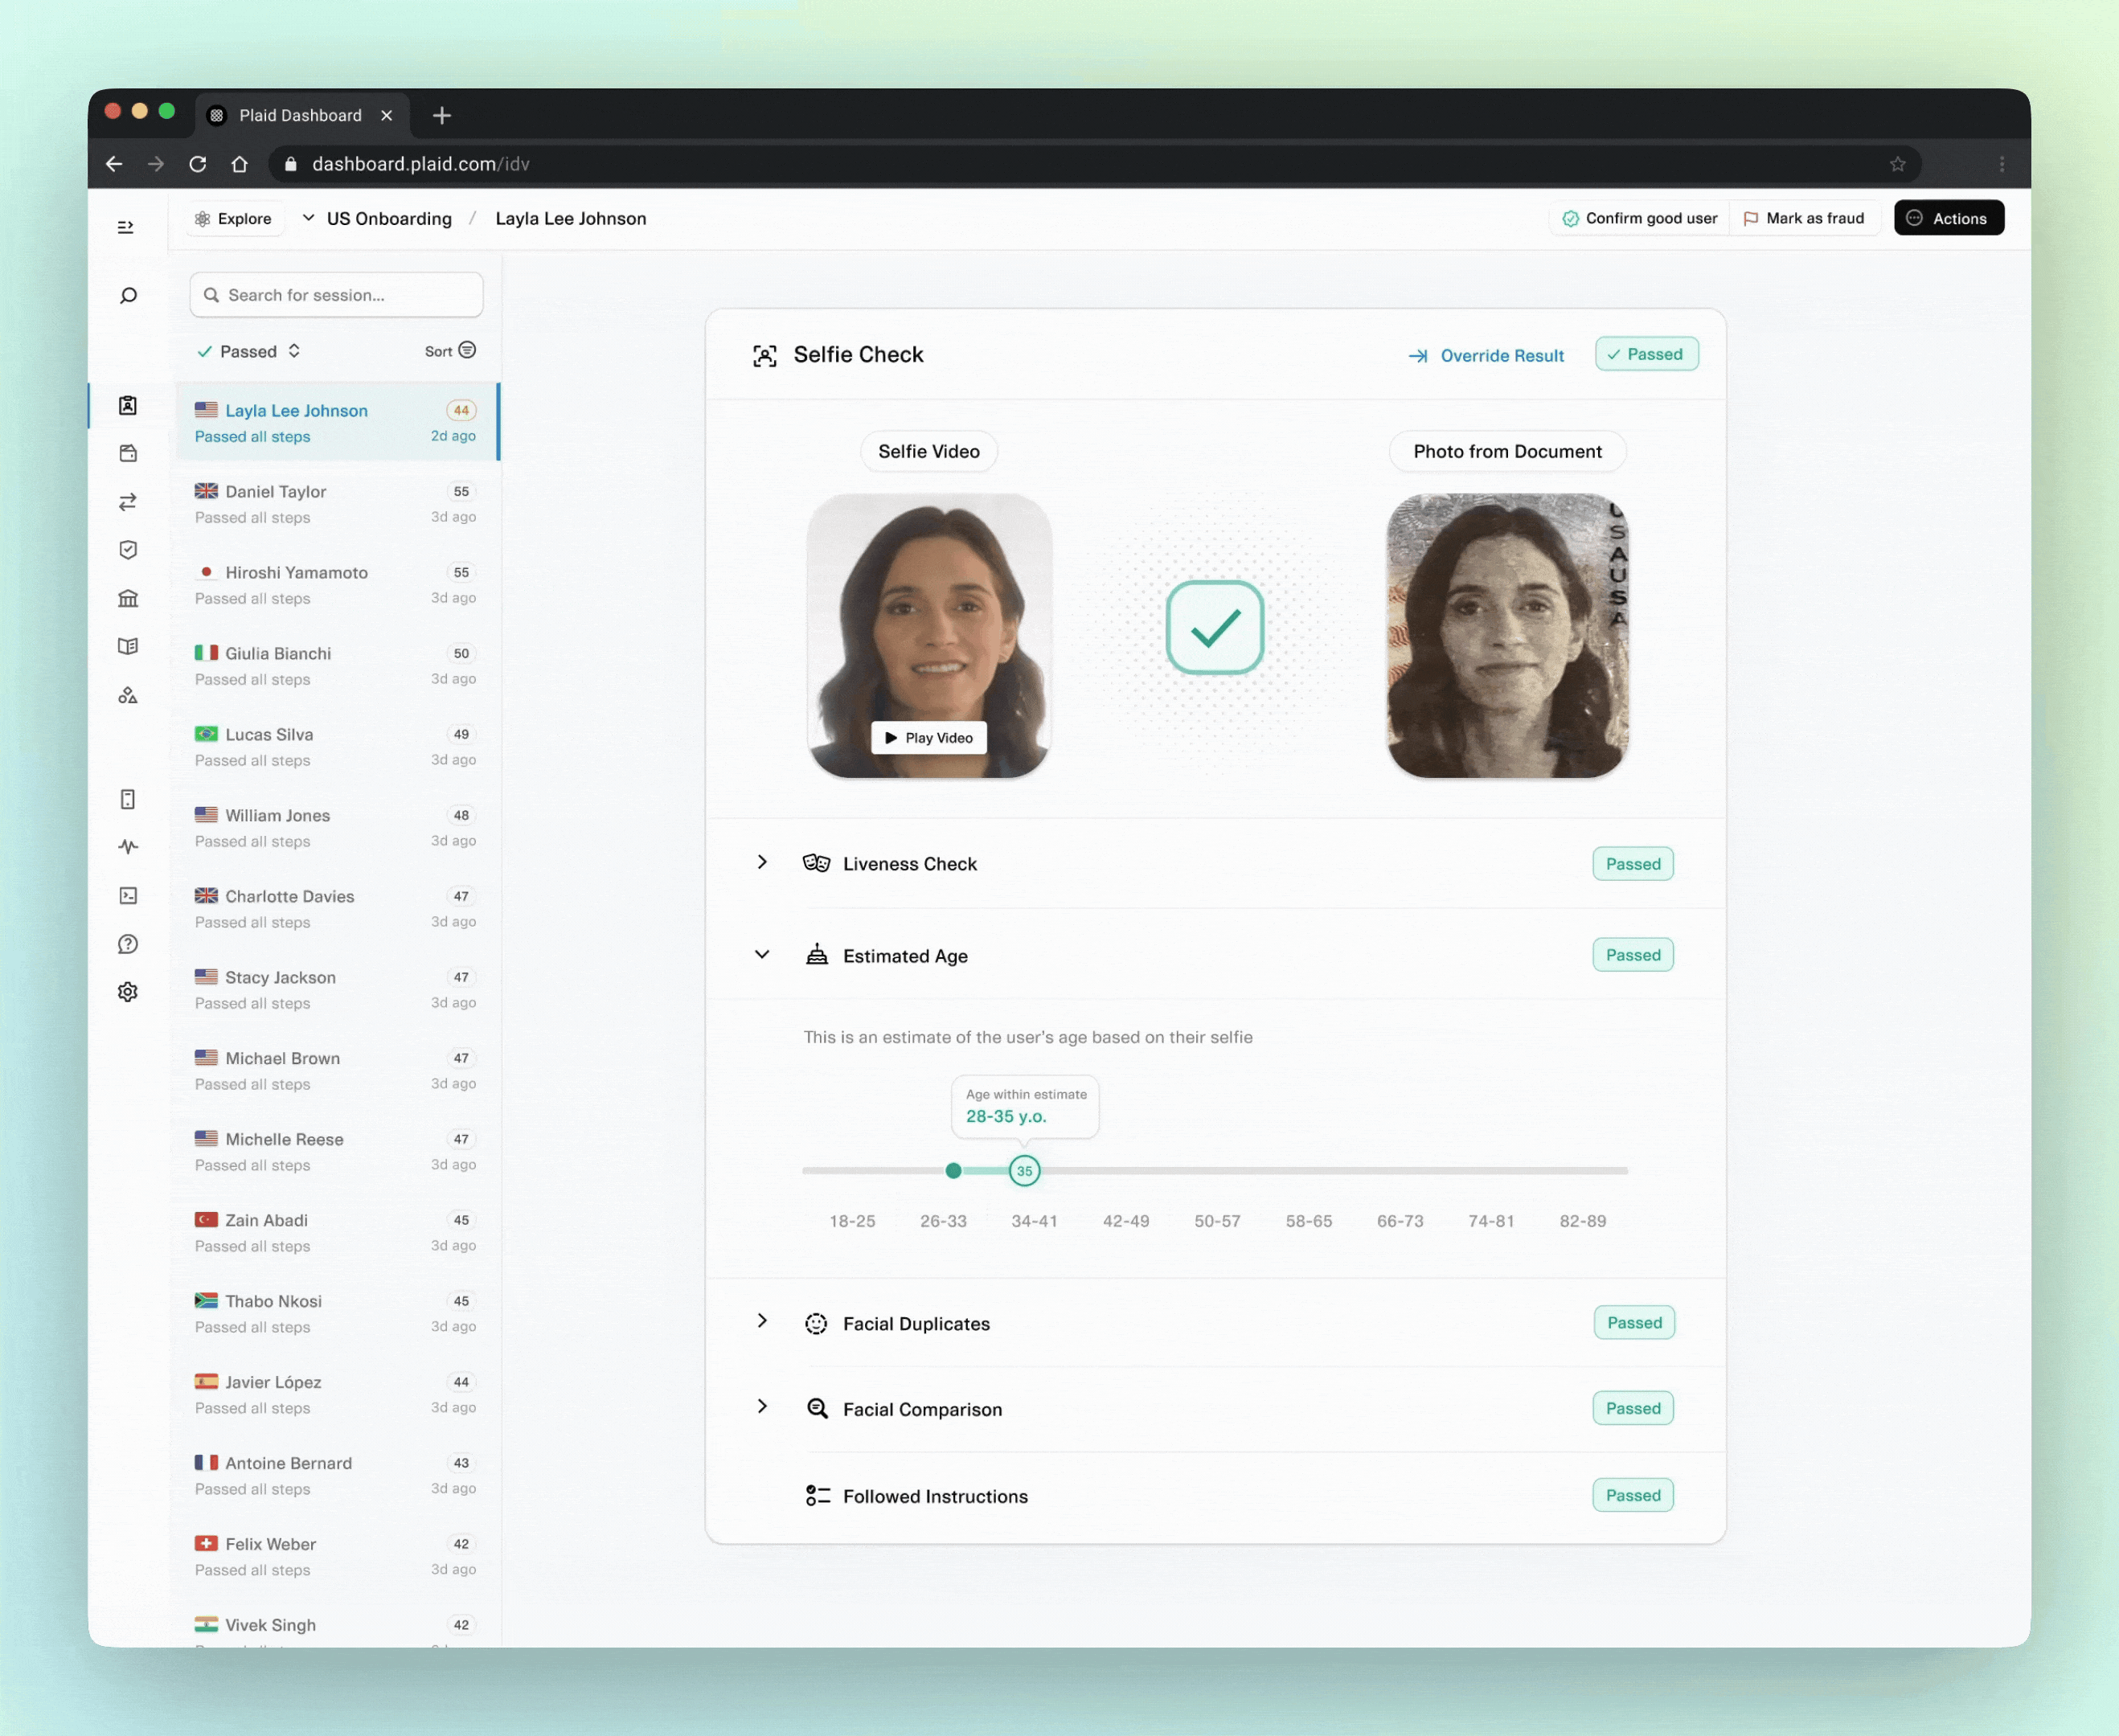
Task: Close the Plaid Dashboard tab
Action: 387,116
